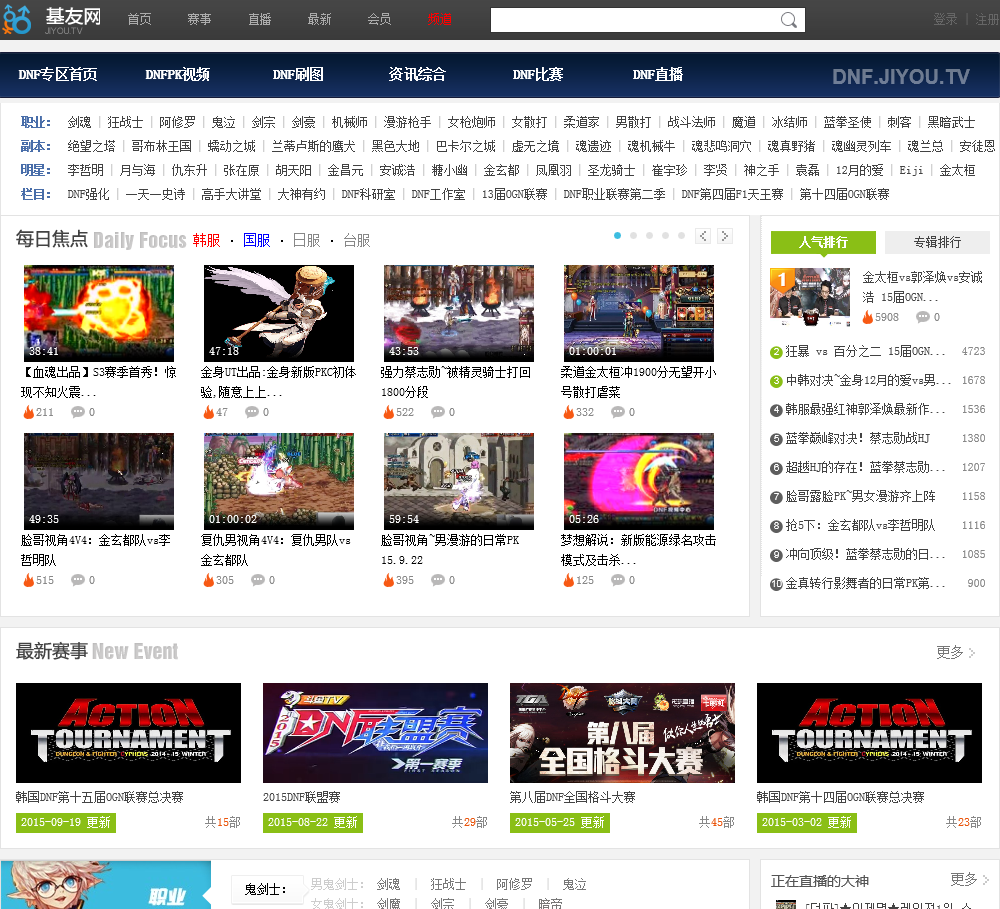Open DNFPK视频 in blue nav bar
1000x909 pixels.
coord(177,75)
